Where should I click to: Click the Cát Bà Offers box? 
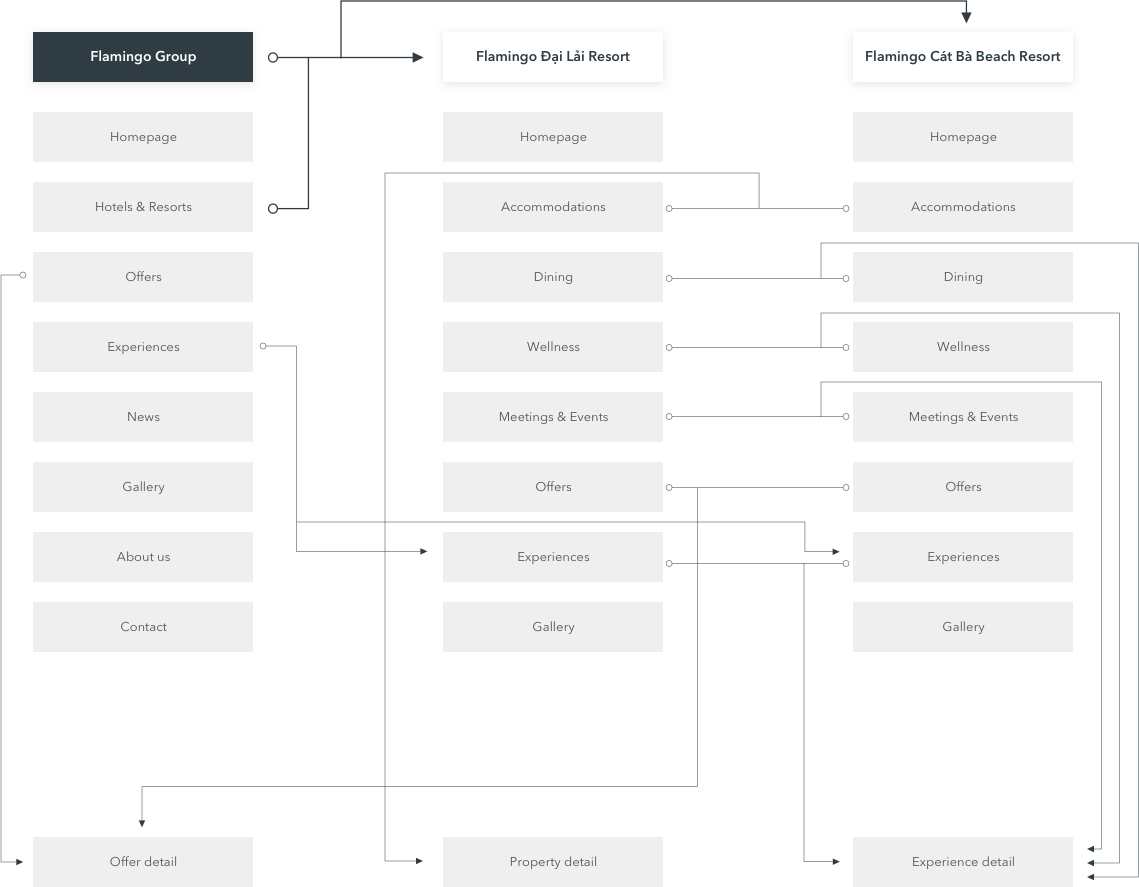[962, 487]
